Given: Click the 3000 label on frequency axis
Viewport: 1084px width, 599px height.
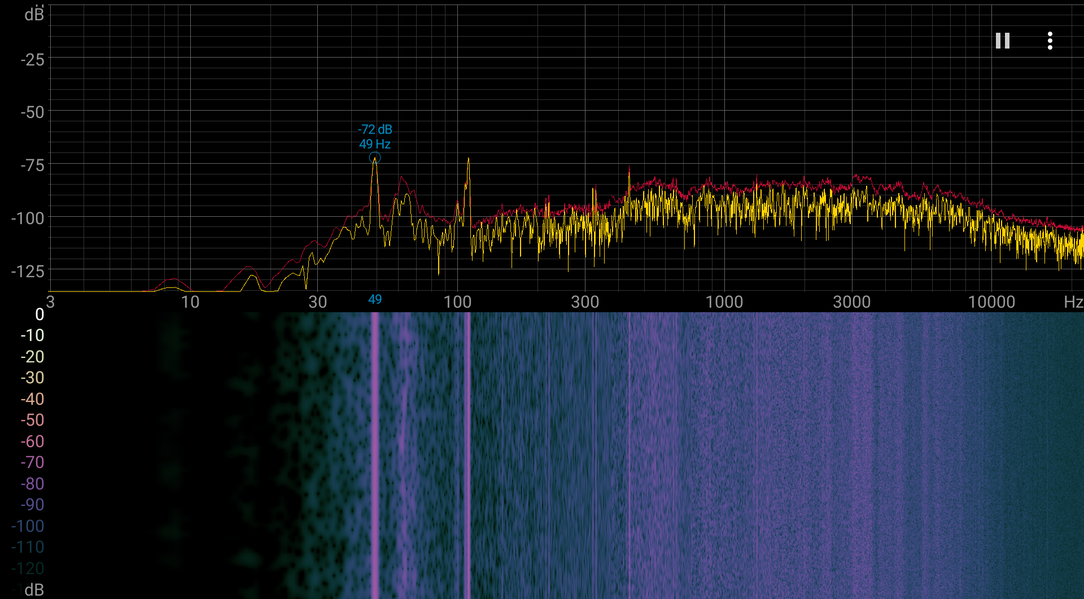Looking at the screenshot, I should (852, 302).
